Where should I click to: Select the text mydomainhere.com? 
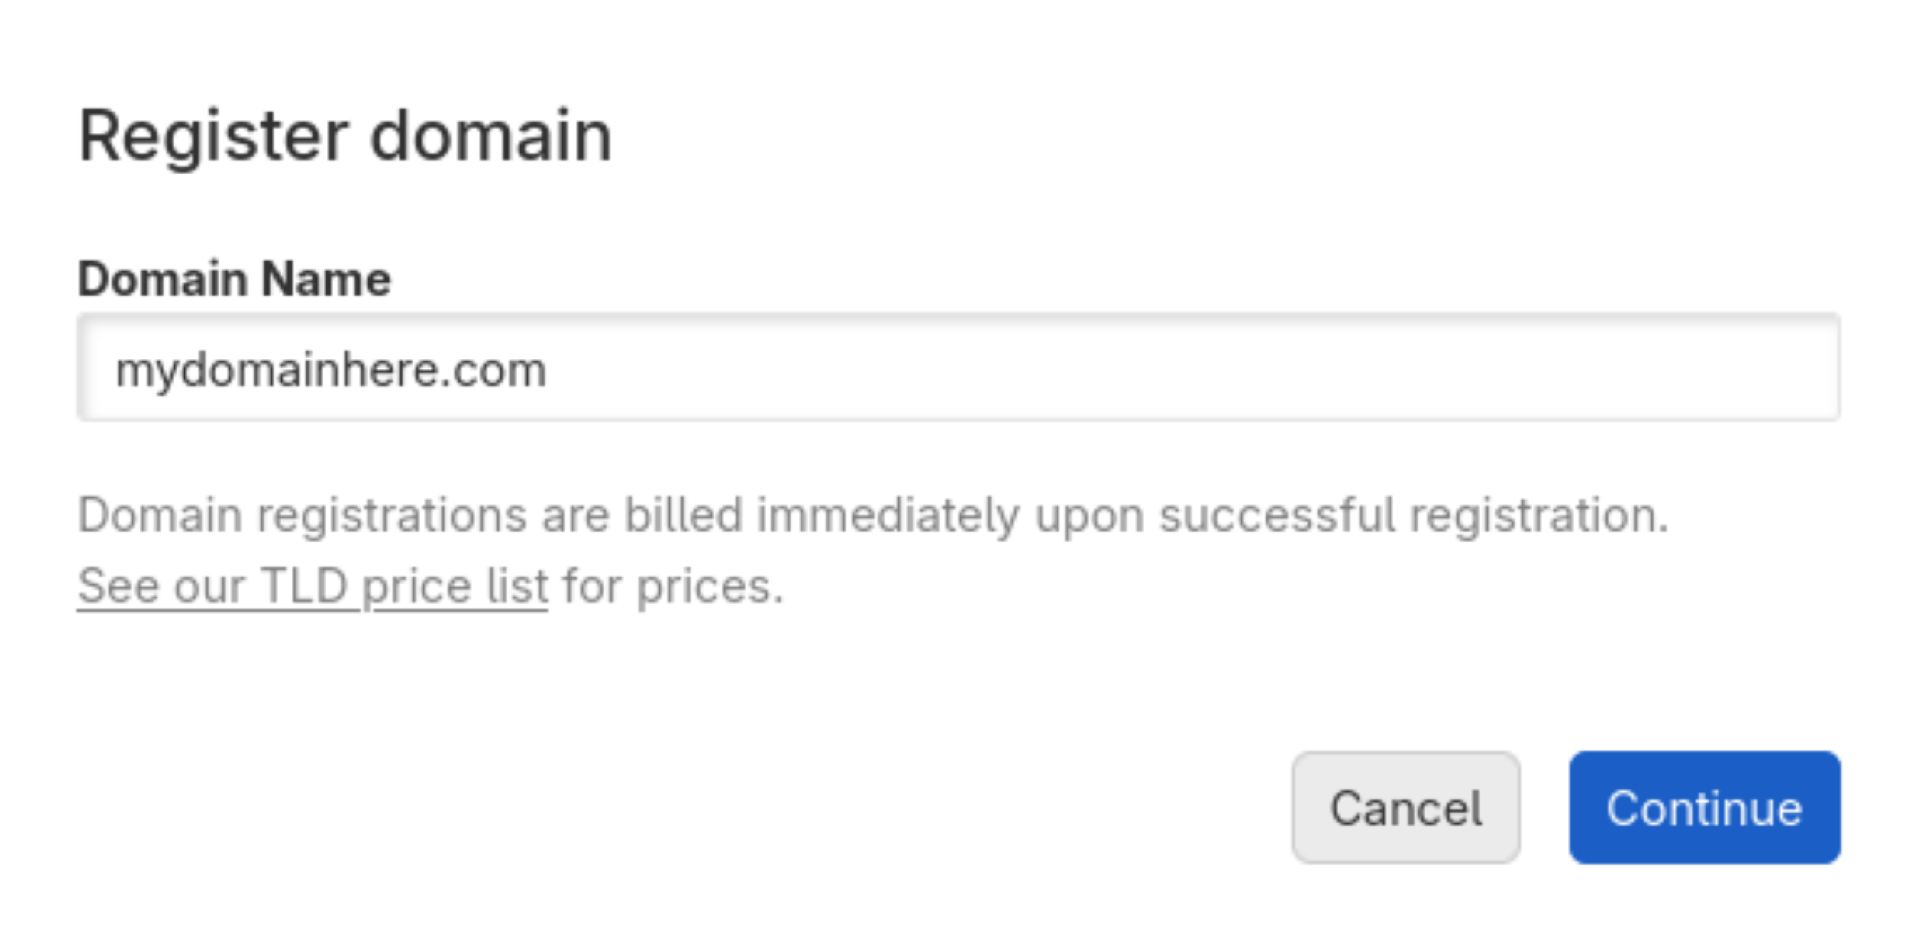coord(333,368)
